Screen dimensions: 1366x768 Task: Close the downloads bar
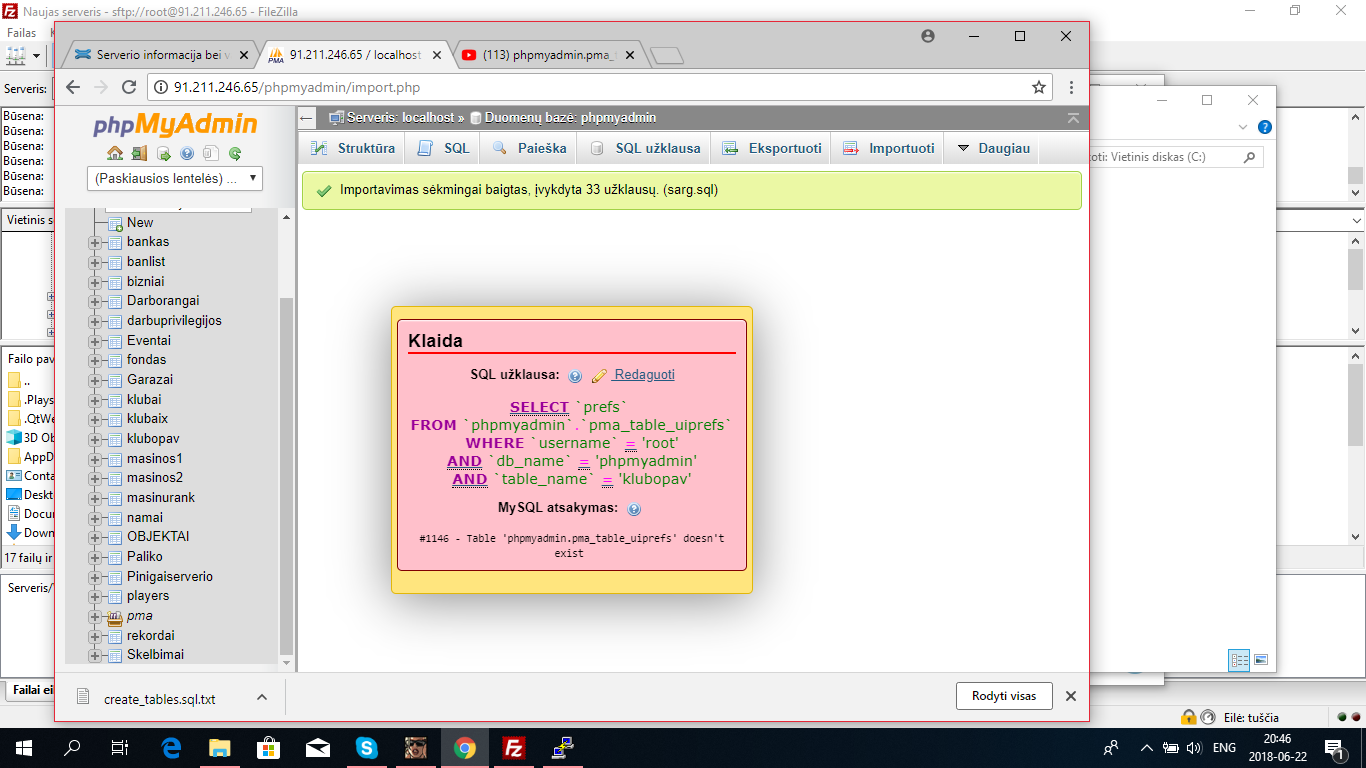point(1071,696)
